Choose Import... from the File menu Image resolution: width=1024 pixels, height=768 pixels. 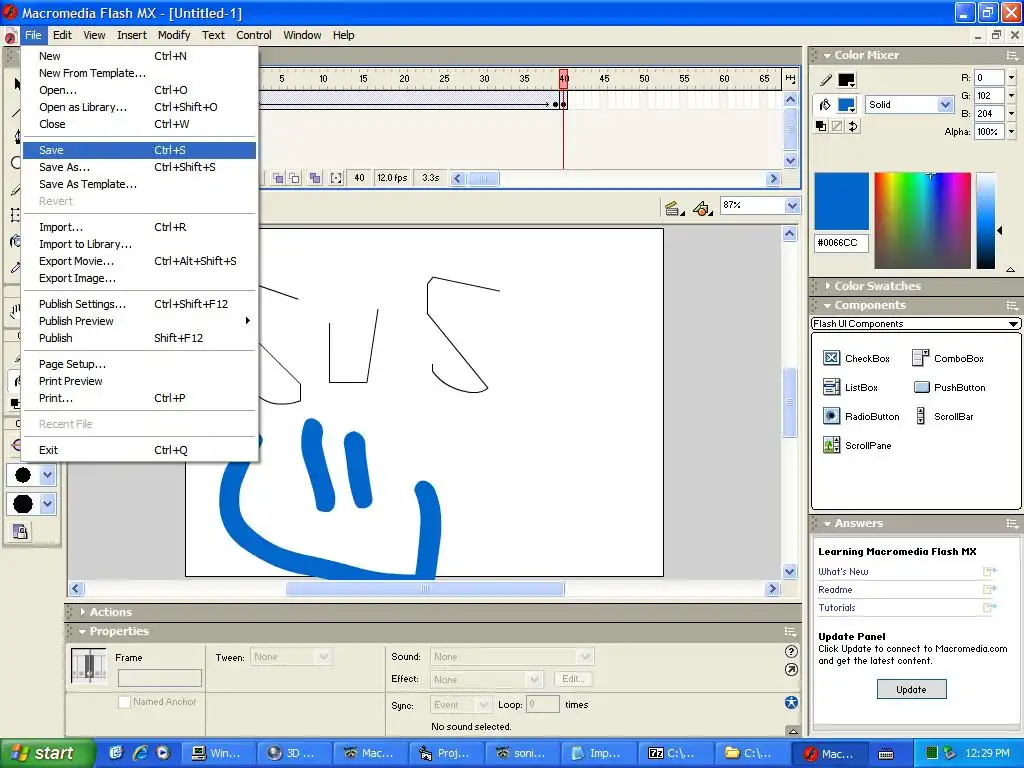(139, 227)
